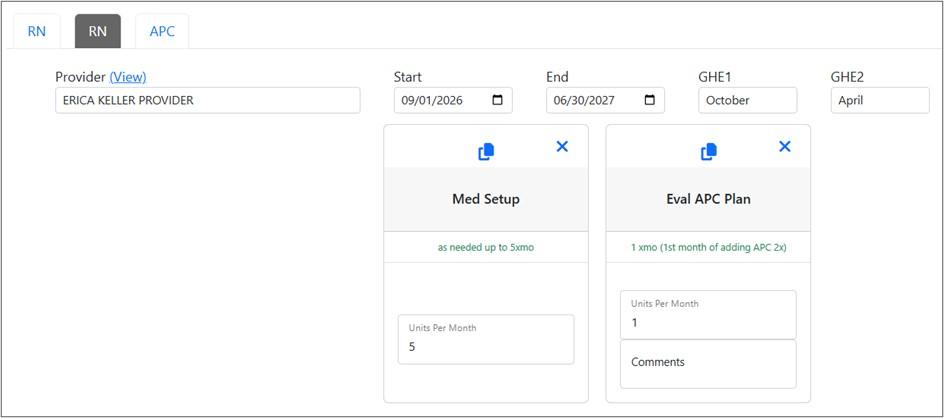Switch to the APC tab
944x418 pixels.
coord(162,31)
